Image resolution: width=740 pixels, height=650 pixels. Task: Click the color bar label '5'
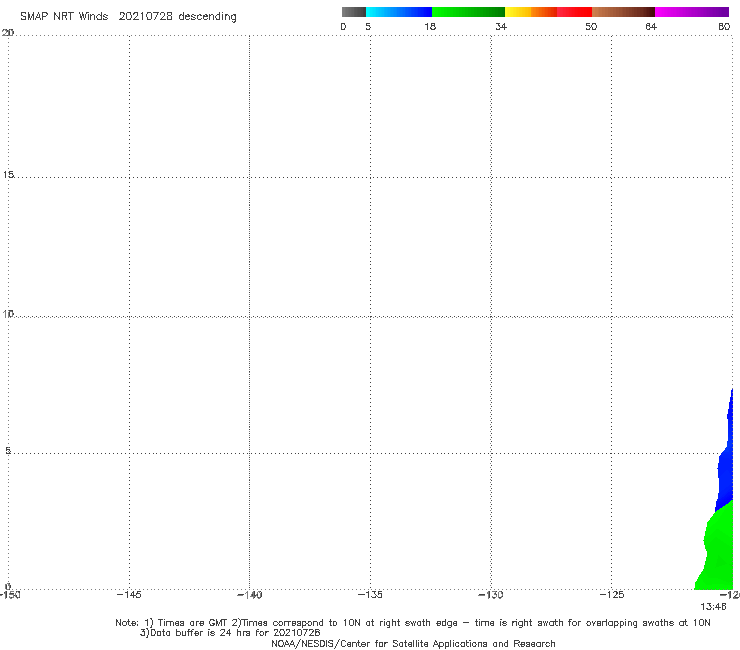(x=368, y=26)
